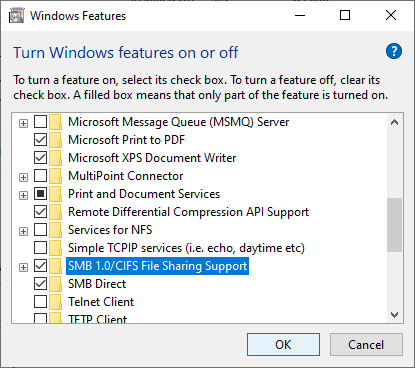Image resolution: width=415 pixels, height=368 pixels.
Task: Confirm changes with the OK button
Action: (283, 344)
